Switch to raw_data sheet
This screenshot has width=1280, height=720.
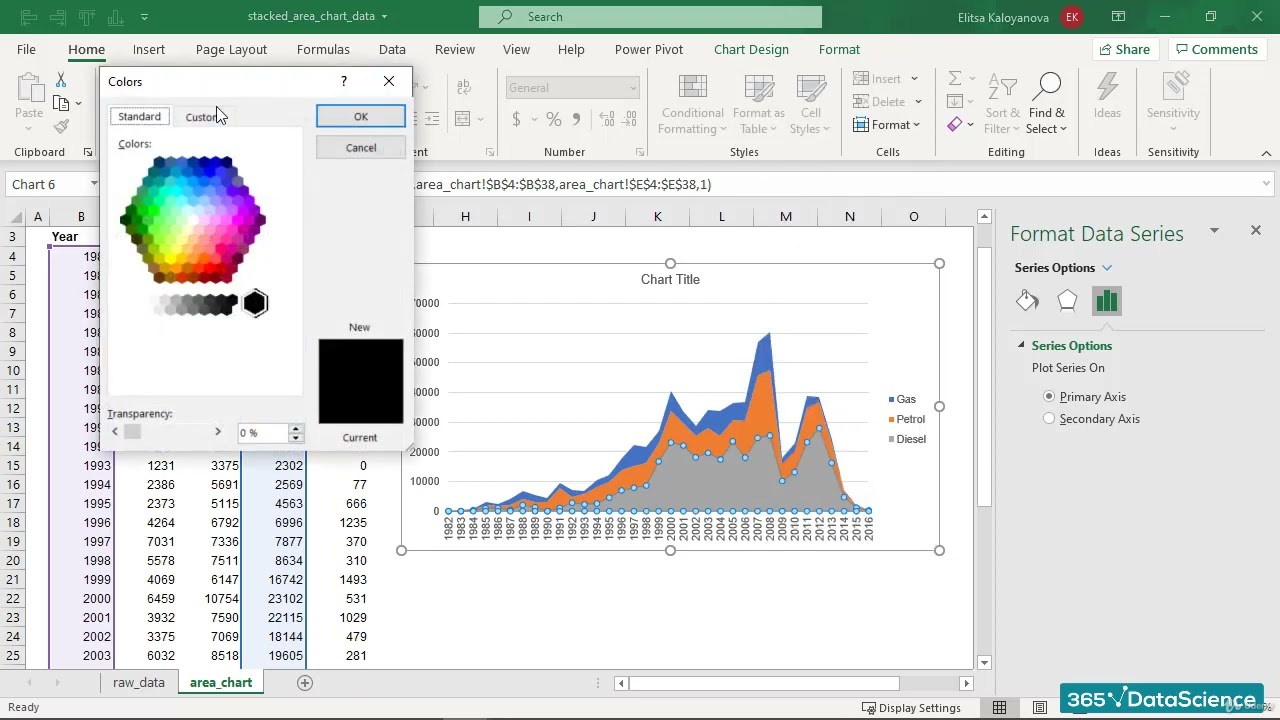(x=139, y=683)
